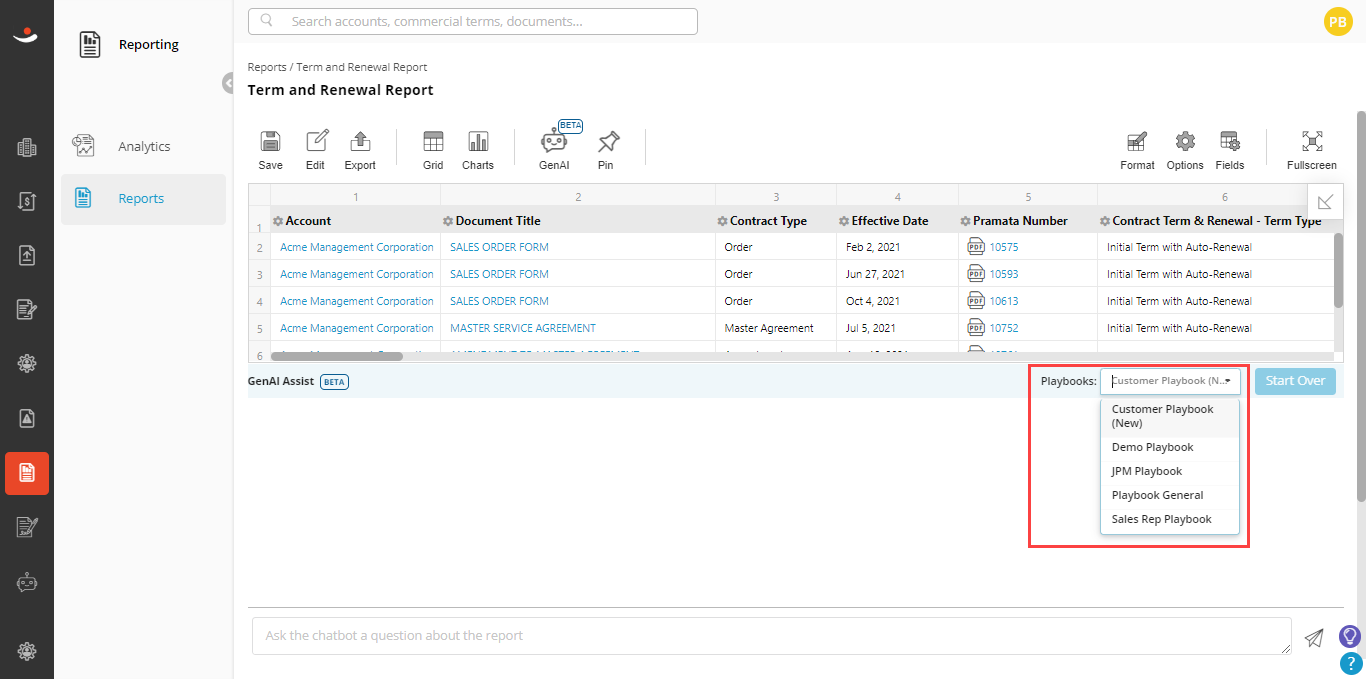Select the 'Feb 2, 2021' date cell
The height and width of the screenshot is (679, 1366).
[872, 247]
